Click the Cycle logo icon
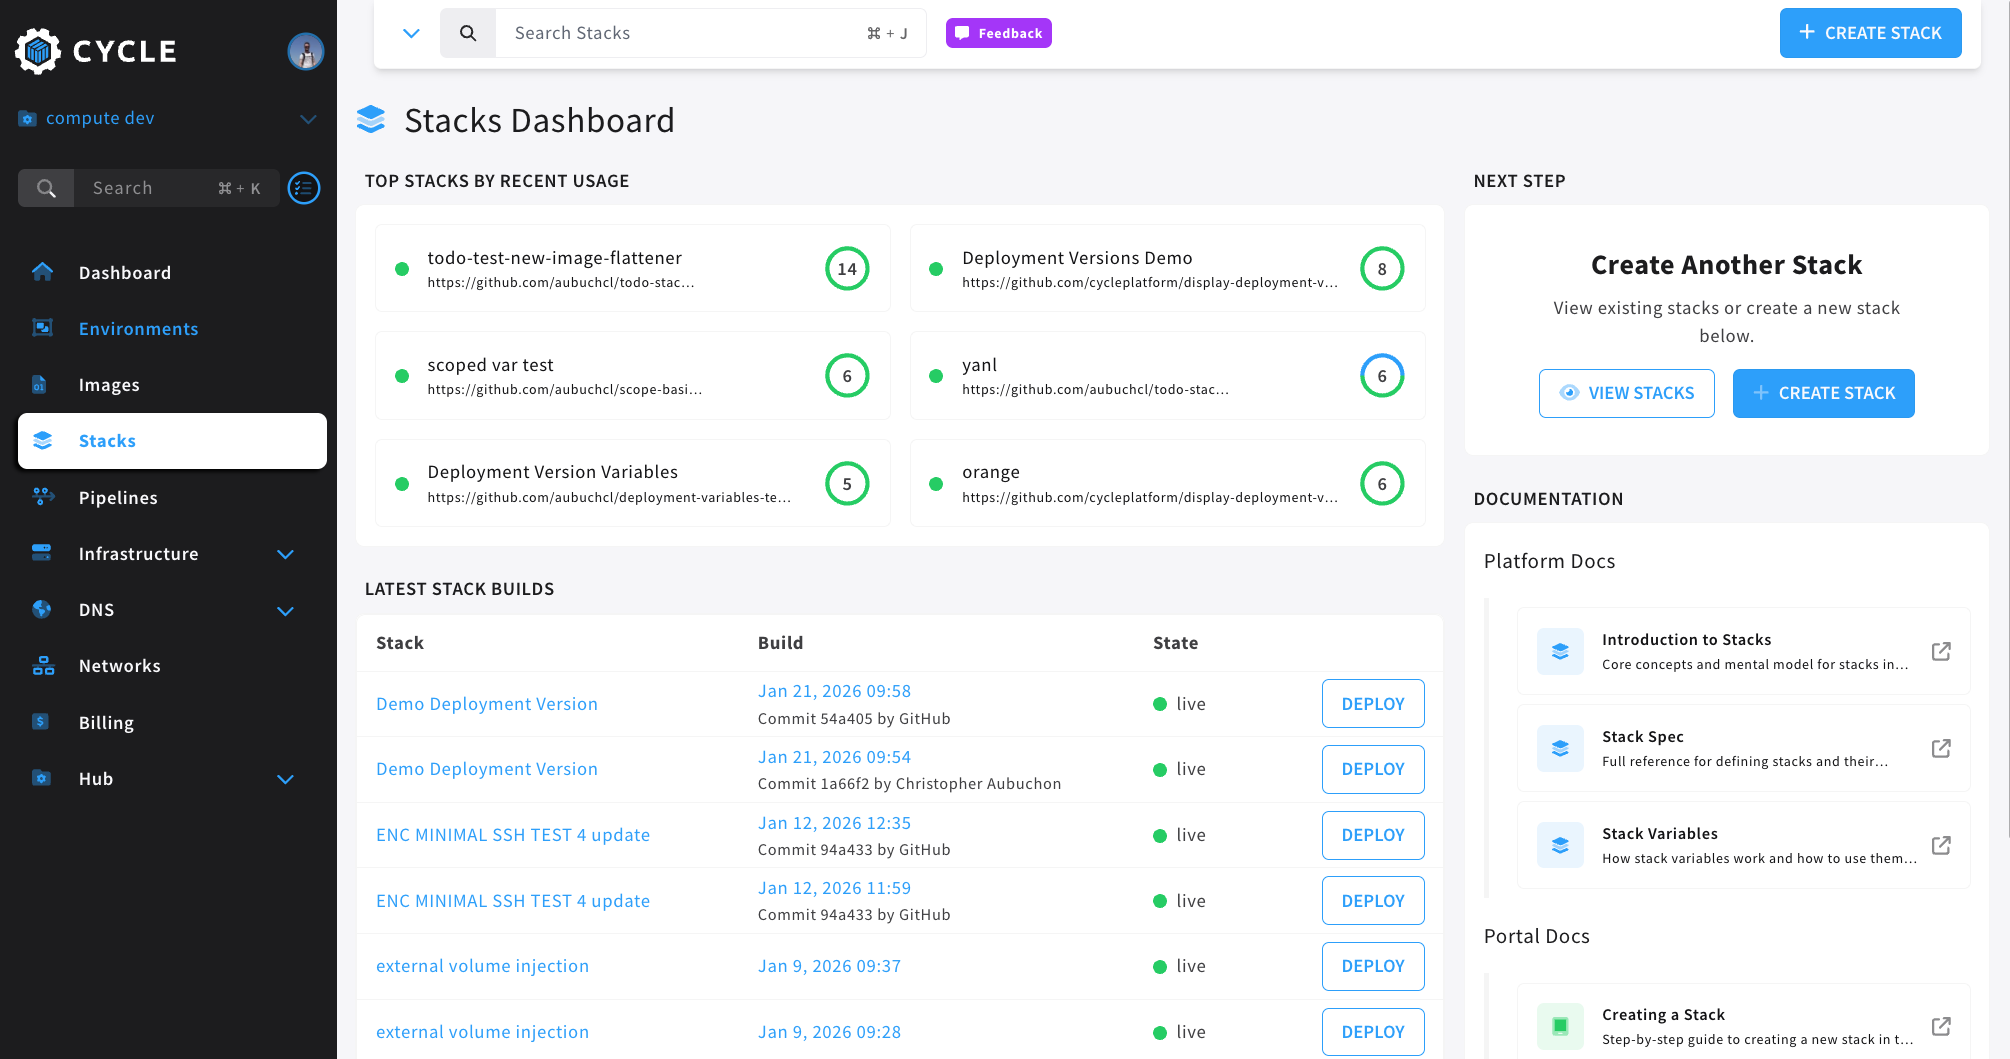 (38, 51)
